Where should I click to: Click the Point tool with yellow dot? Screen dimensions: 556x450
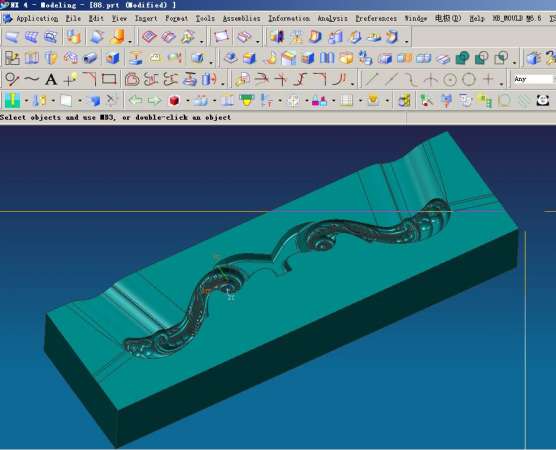(70, 79)
